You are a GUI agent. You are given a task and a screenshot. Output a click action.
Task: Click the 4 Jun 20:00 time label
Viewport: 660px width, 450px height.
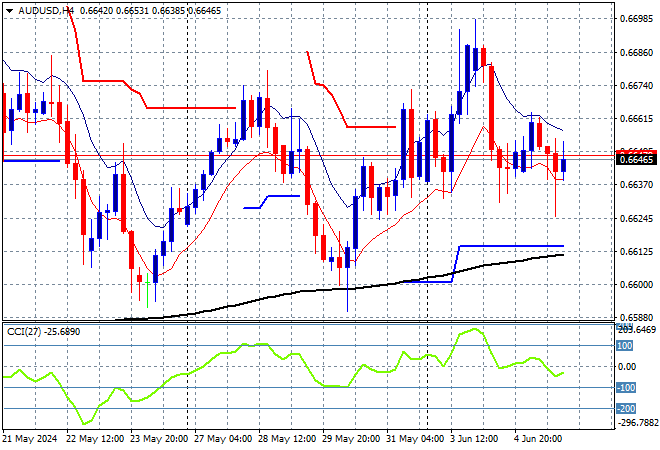[538, 439]
